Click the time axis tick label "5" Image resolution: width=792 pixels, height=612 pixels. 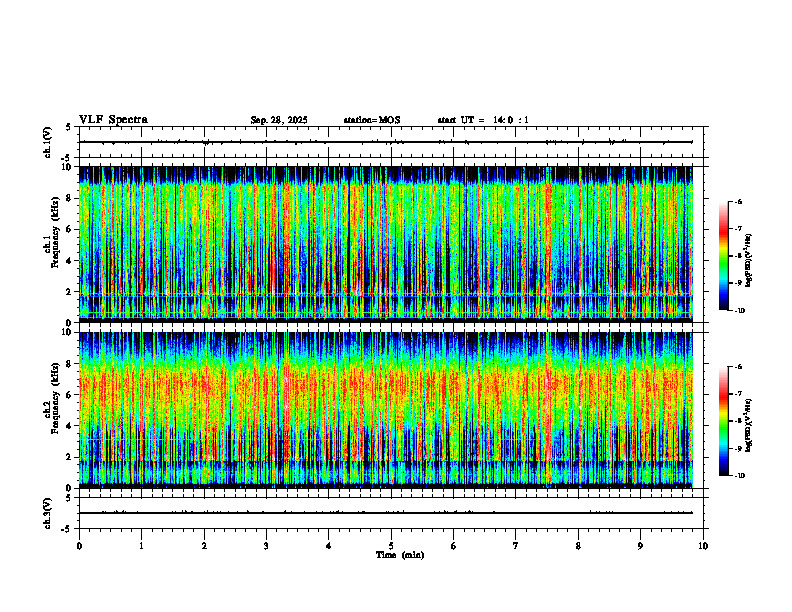(x=391, y=546)
